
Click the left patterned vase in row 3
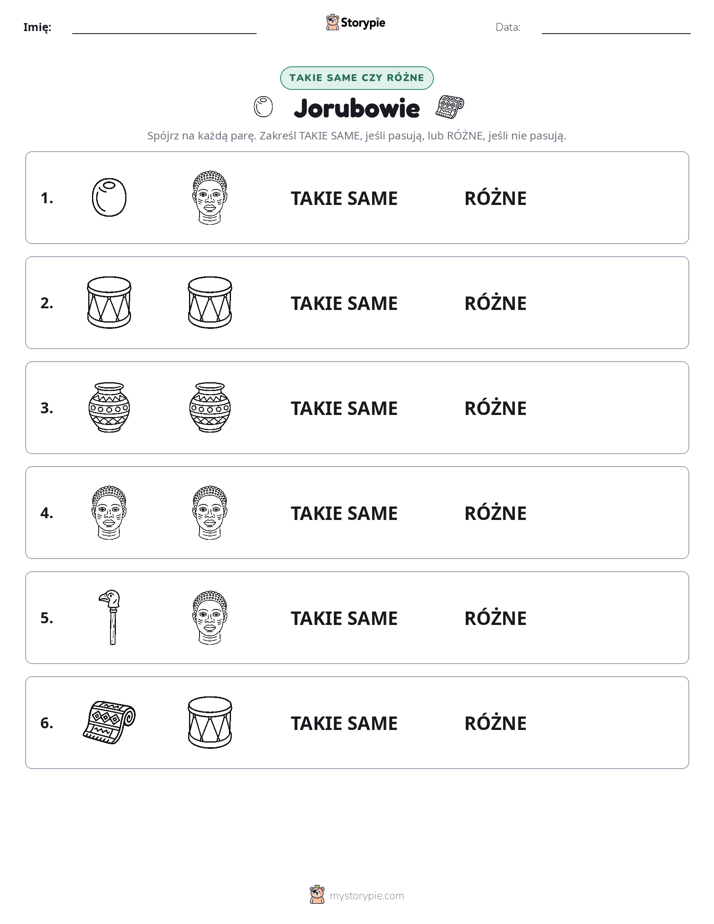(x=109, y=407)
